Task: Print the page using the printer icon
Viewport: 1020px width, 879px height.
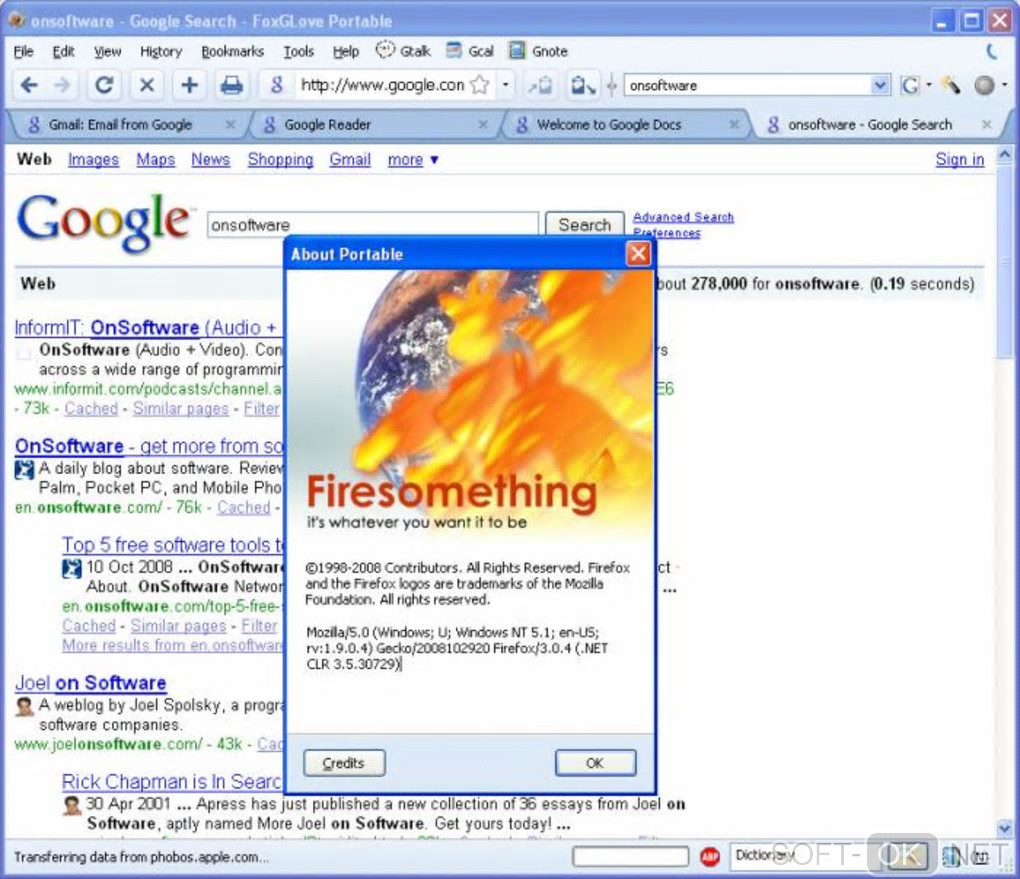Action: pyautogui.click(x=231, y=85)
